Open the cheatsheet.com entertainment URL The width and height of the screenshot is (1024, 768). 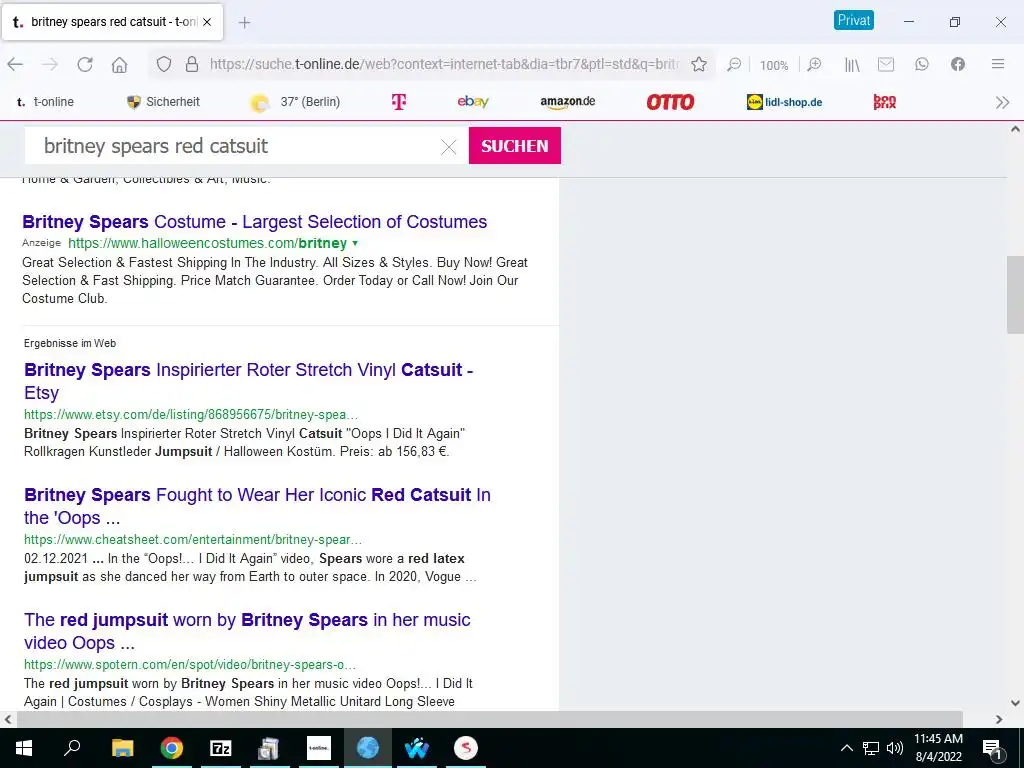click(x=193, y=539)
